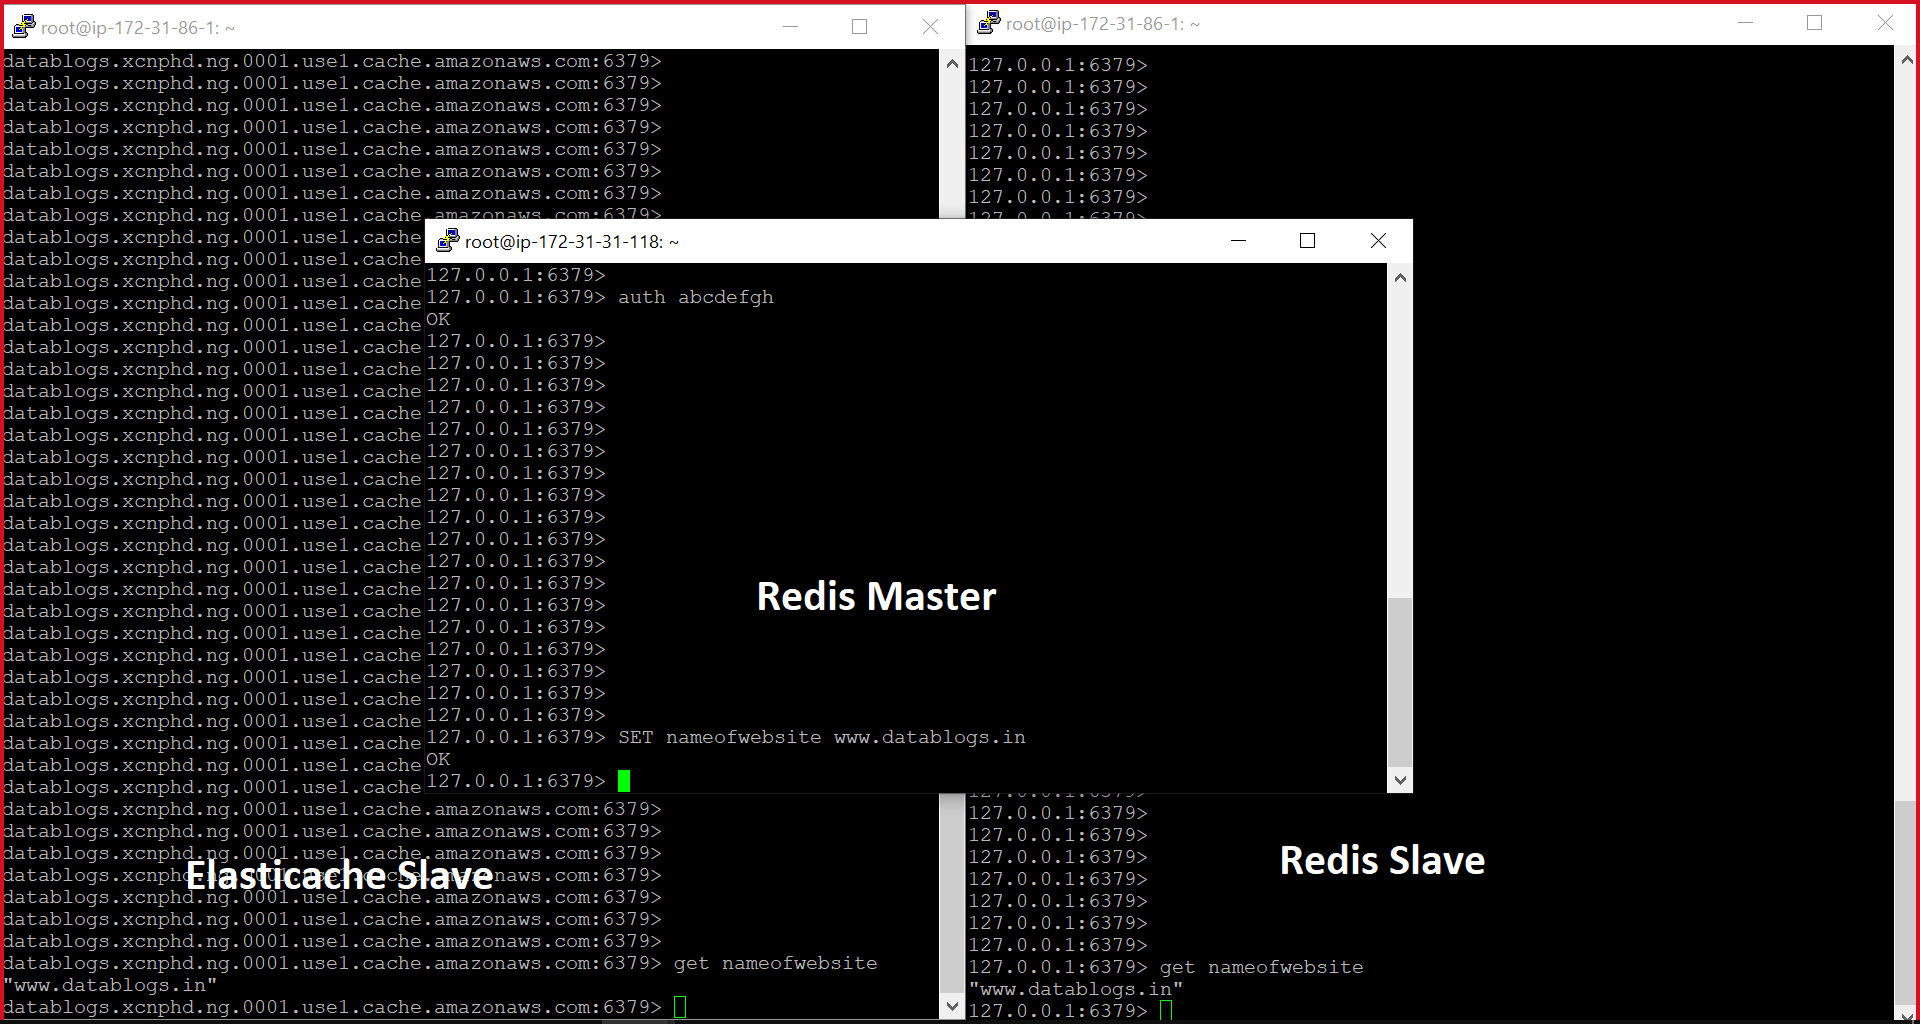The height and width of the screenshot is (1024, 1920).
Task: Click 'get nameofwebsite' in the datablogs cache terminal
Action: coord(776,963)
